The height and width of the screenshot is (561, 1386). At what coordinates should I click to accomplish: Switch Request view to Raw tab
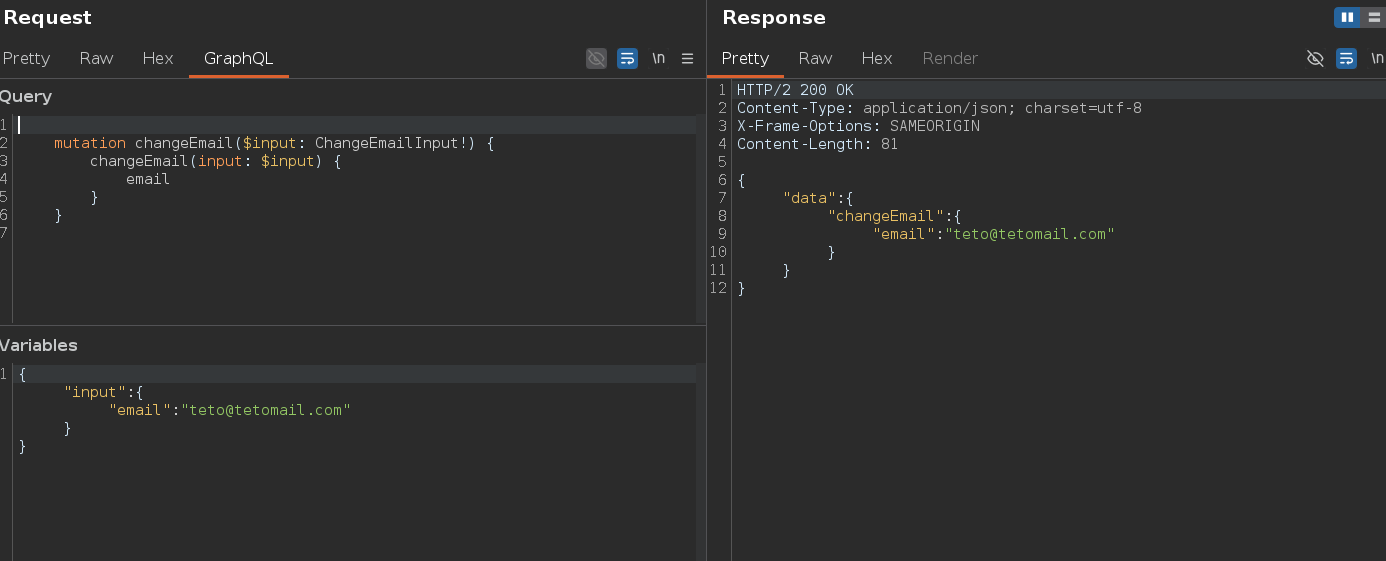[x=96, y=58]
